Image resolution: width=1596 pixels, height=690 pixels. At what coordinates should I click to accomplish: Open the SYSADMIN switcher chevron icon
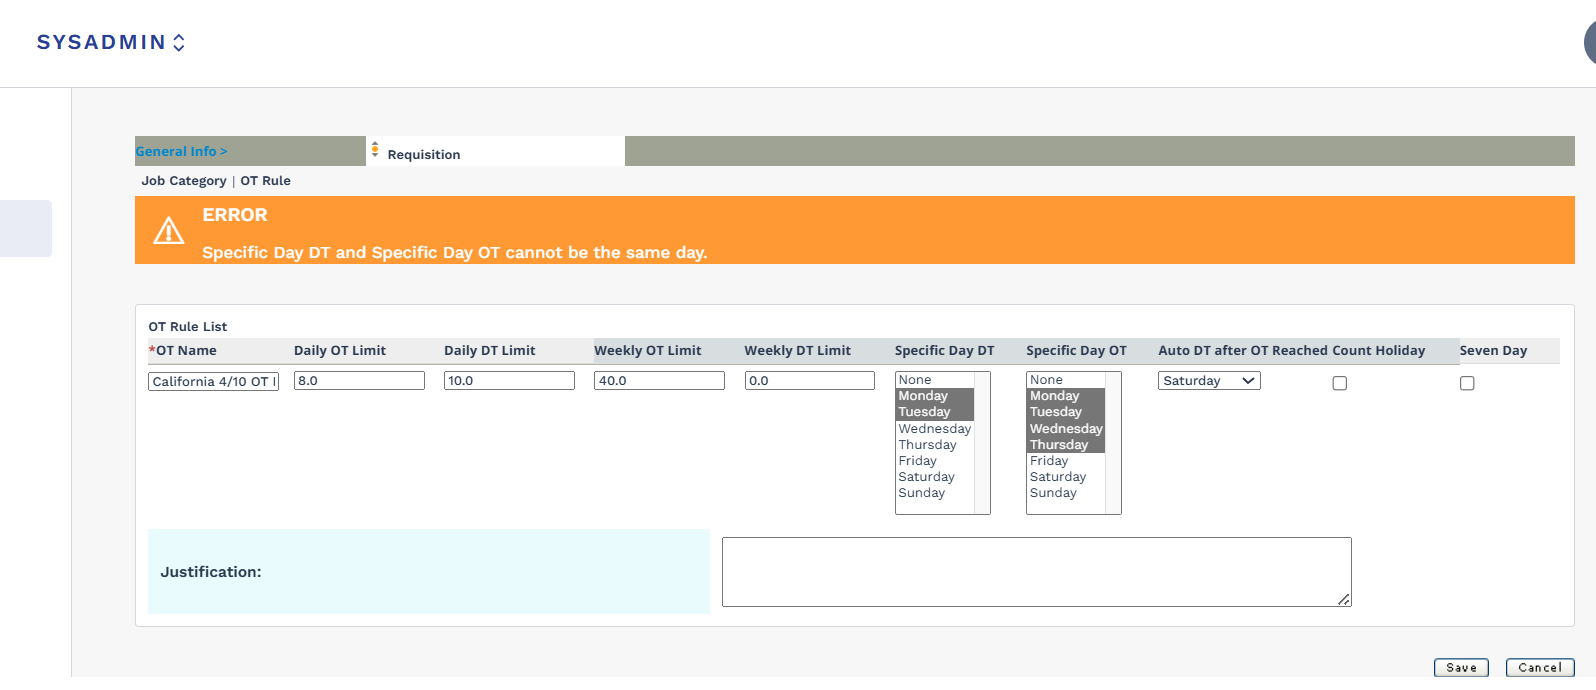tap(179, 42)
